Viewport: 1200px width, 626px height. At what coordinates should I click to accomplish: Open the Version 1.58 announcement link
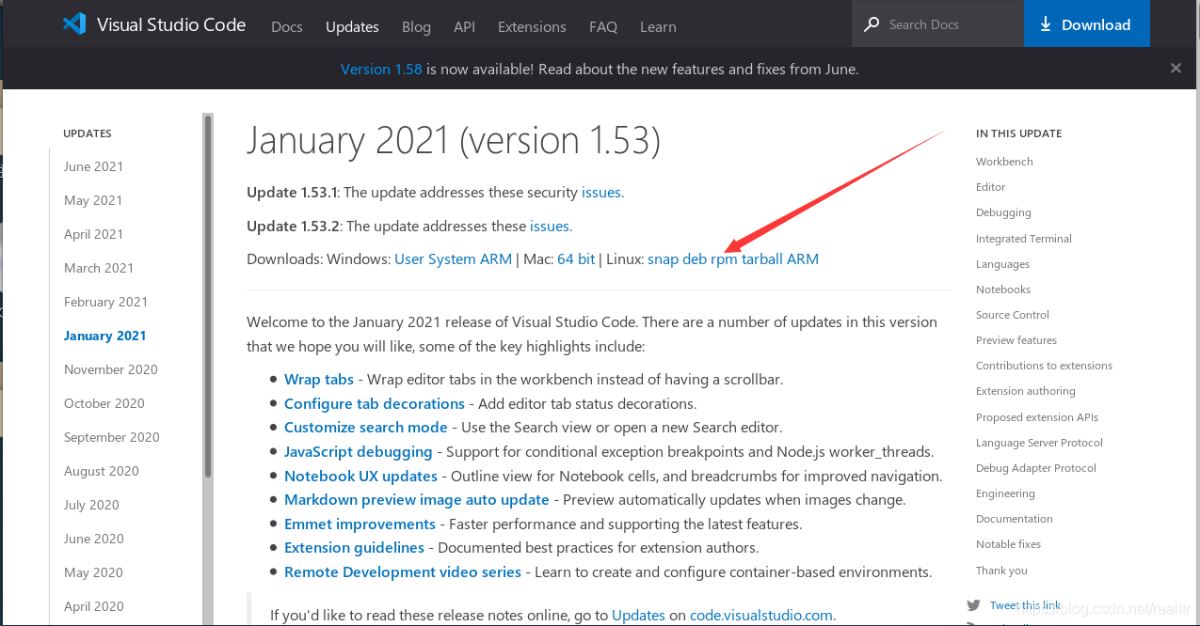click(x=381, y=69)
